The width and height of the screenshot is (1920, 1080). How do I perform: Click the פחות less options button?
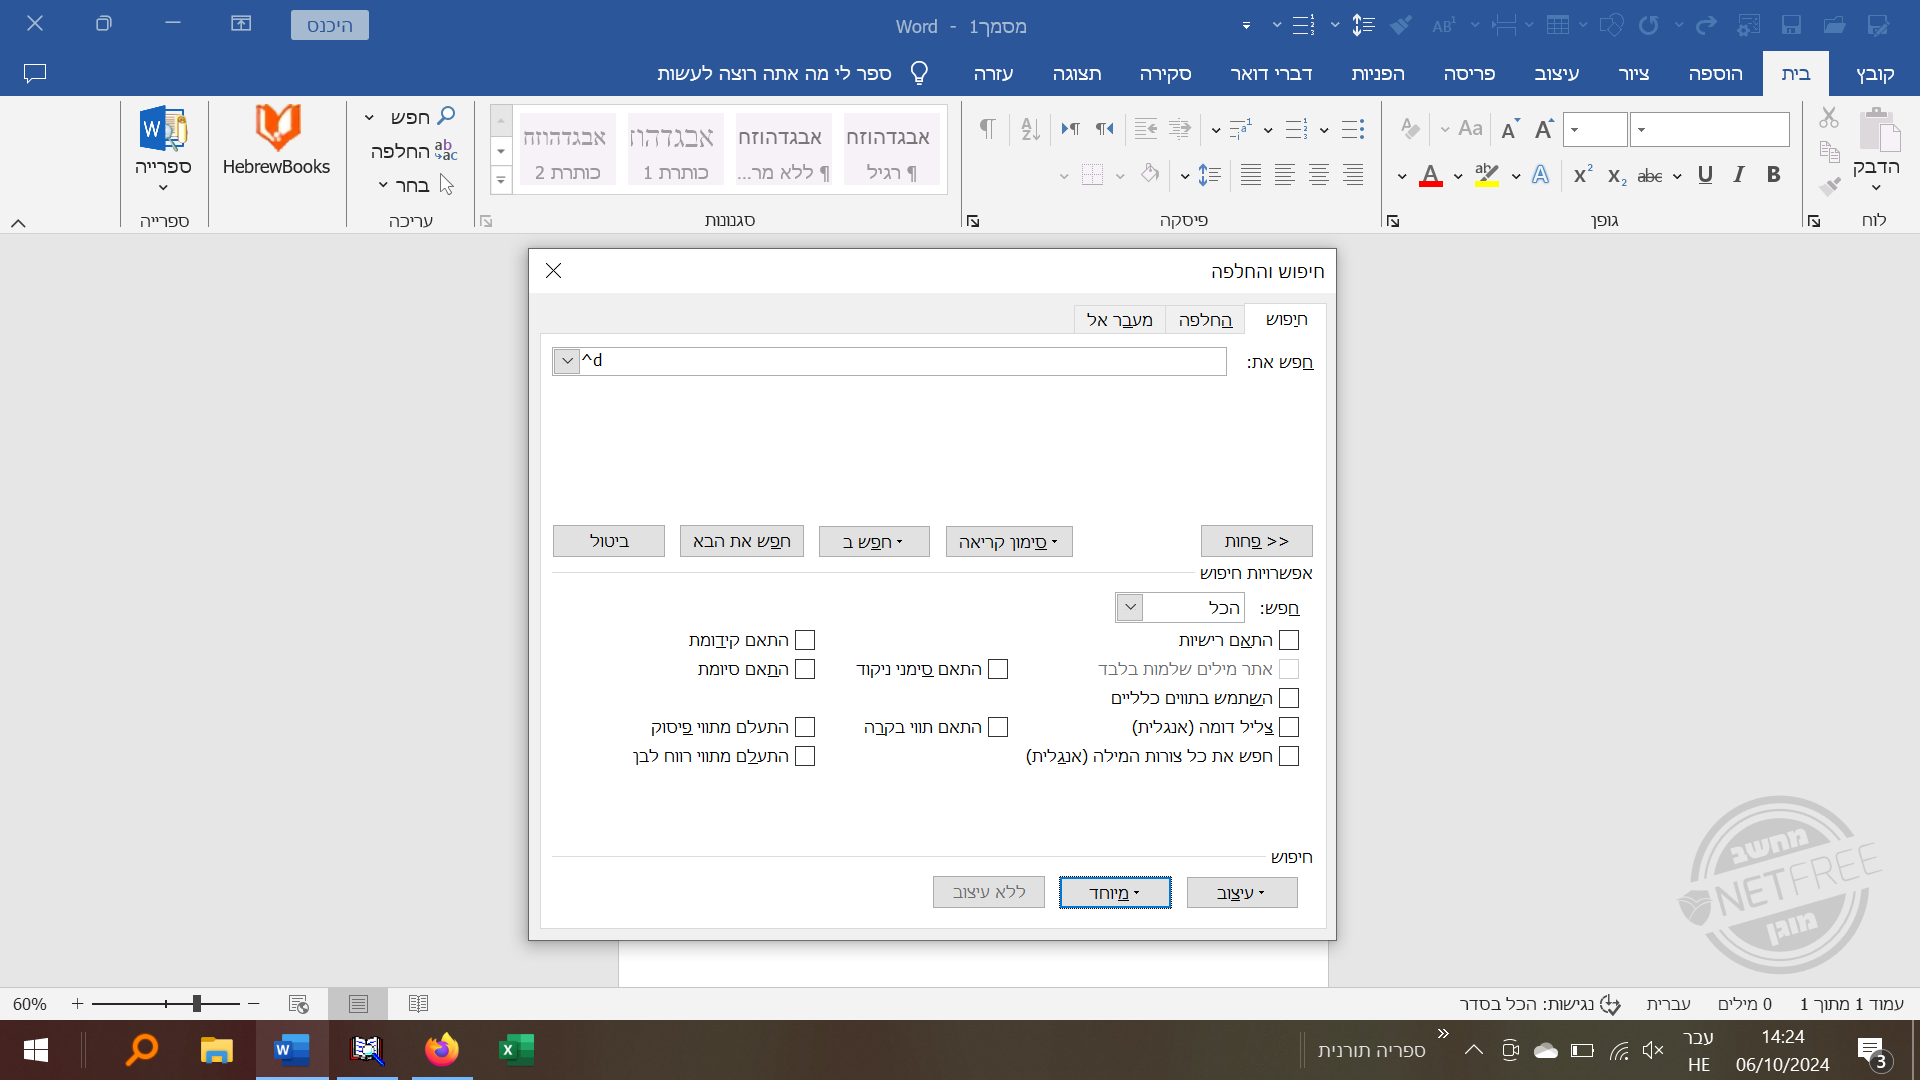(x=1257, y=542)
